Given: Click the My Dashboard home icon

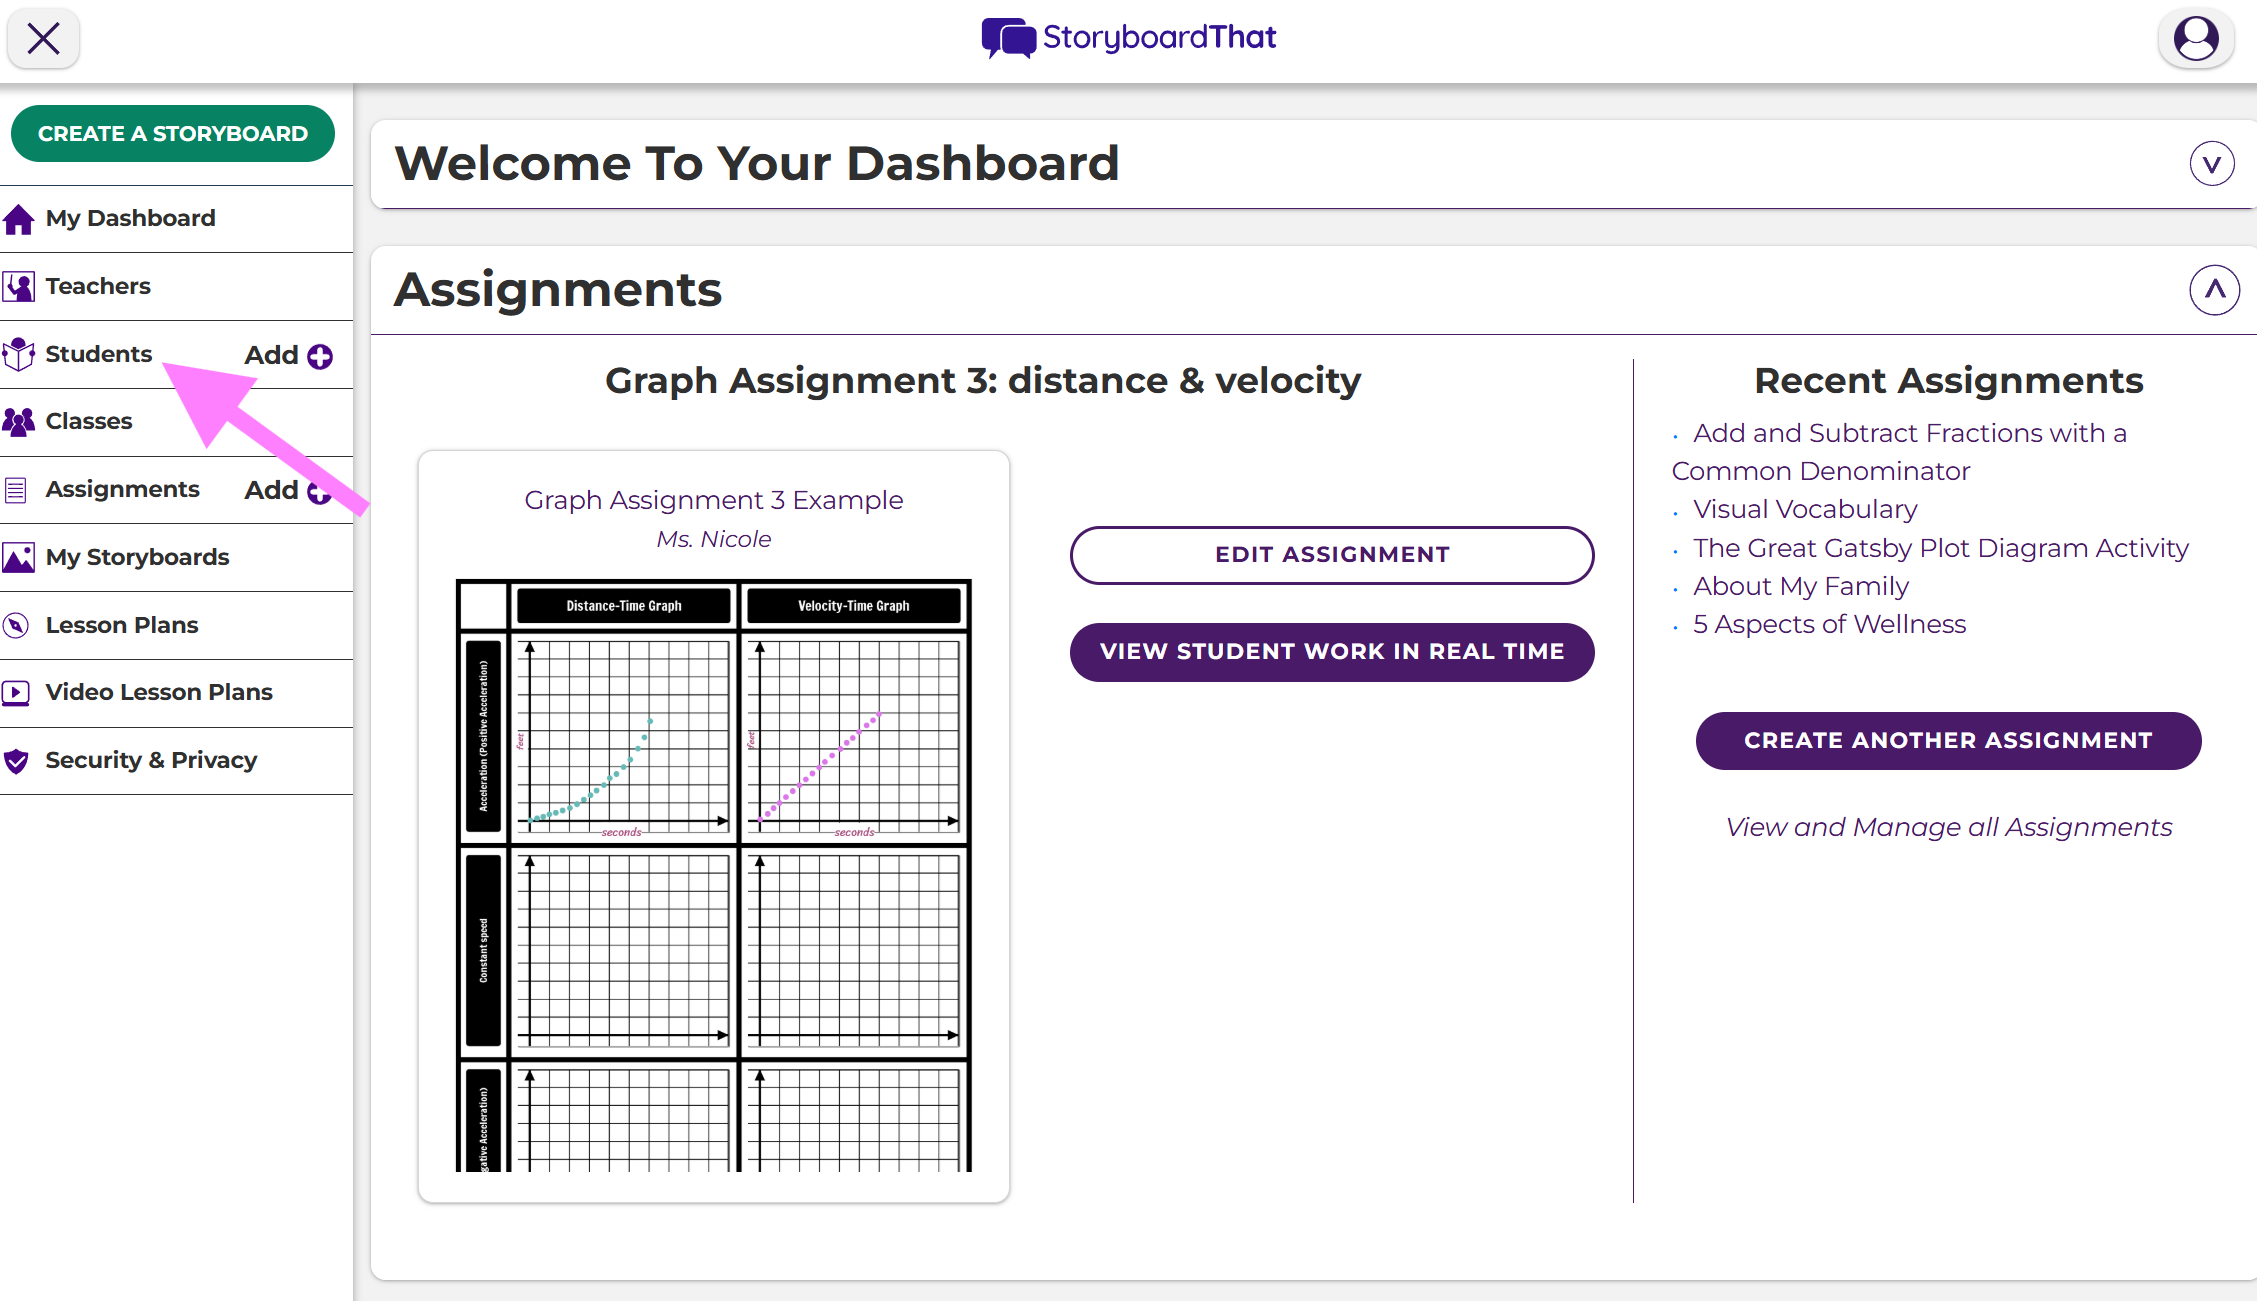Looking at the screenshot, I should pyautogui.click(x=19, y=219).
